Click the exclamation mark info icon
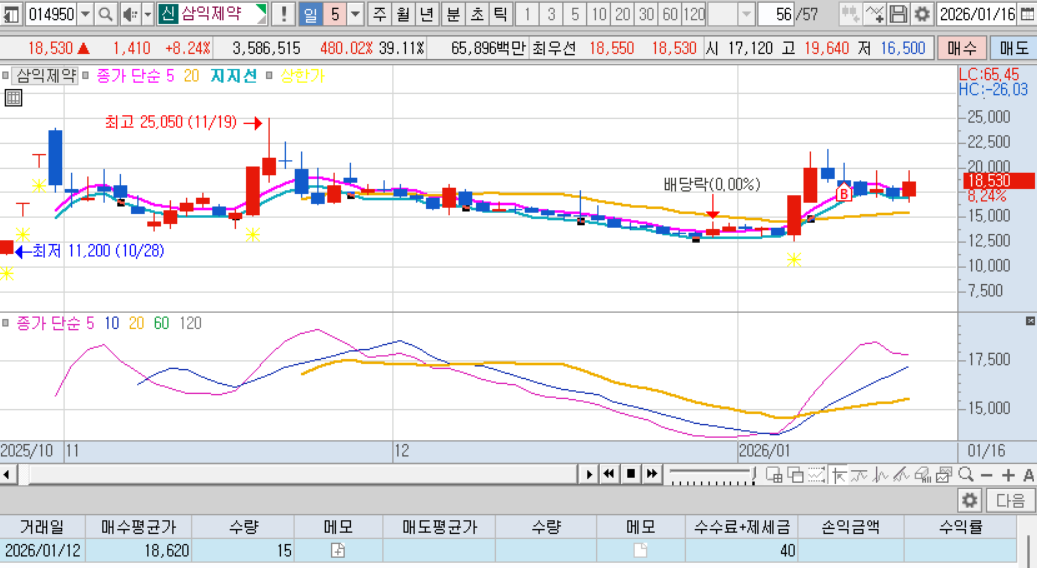The image size is (1037, 568). (284, 14)
